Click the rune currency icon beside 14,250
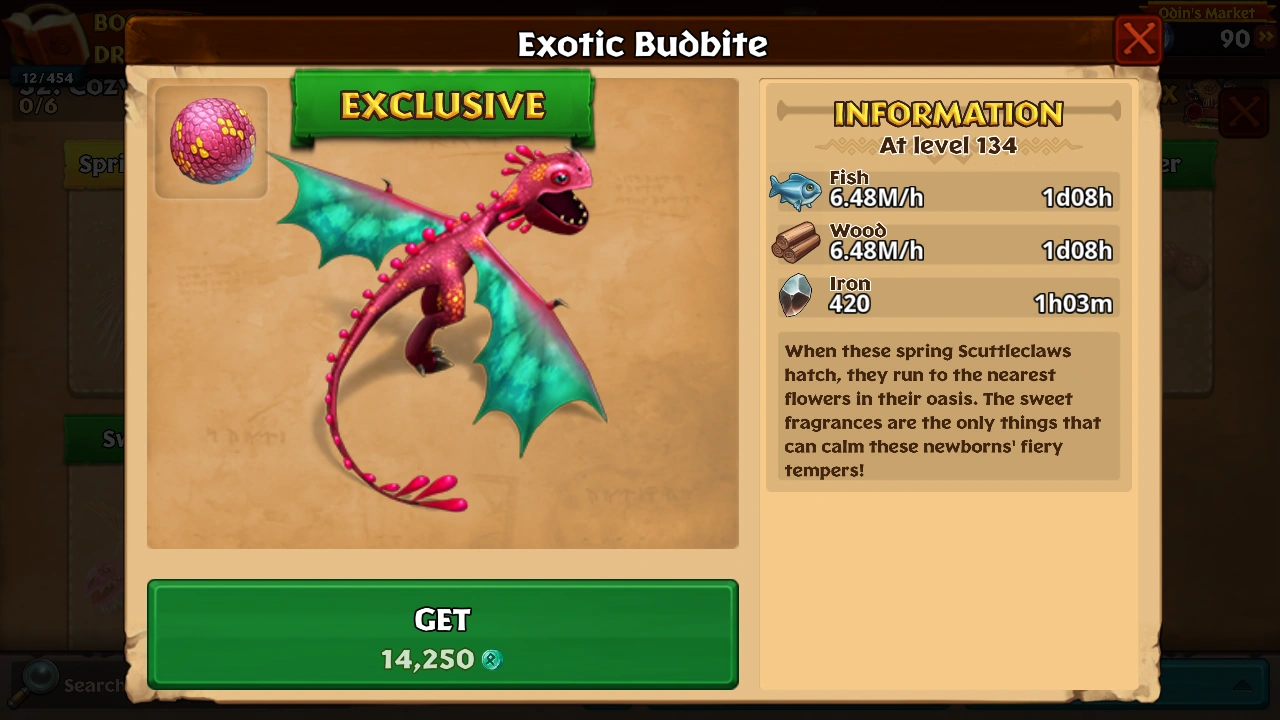This screenshot has width=1280, height=720. pos(491,660)
